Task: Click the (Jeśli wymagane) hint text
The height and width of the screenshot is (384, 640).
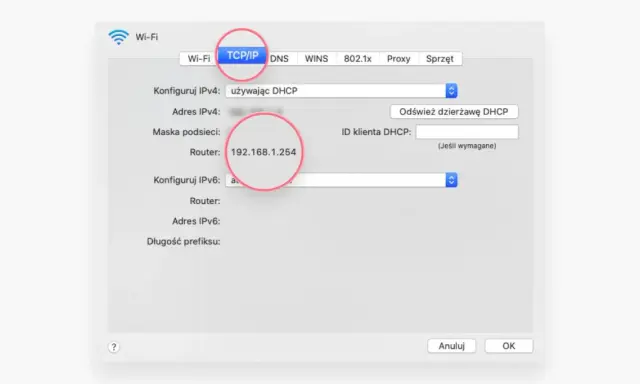Action: pos(467,146)
